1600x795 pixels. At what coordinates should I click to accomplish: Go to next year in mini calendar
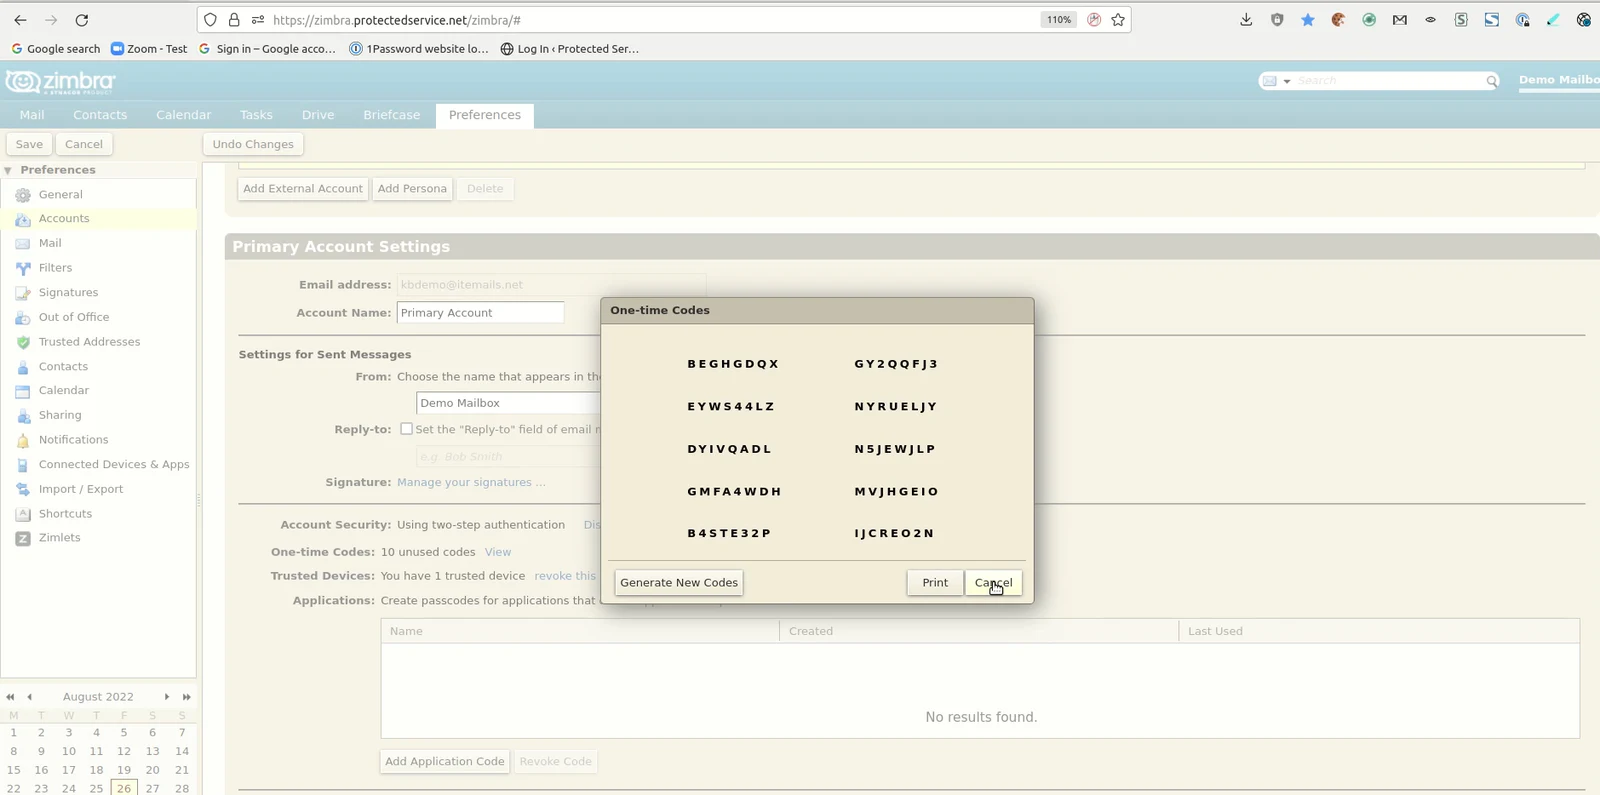click(x=186, y=697)
